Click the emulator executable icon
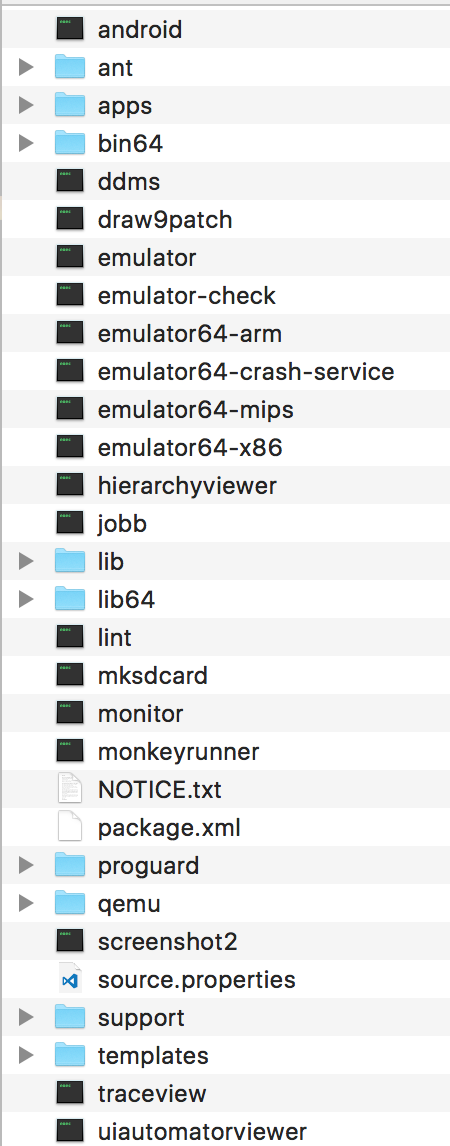450x1146 pixels. (x=70, y=257)
